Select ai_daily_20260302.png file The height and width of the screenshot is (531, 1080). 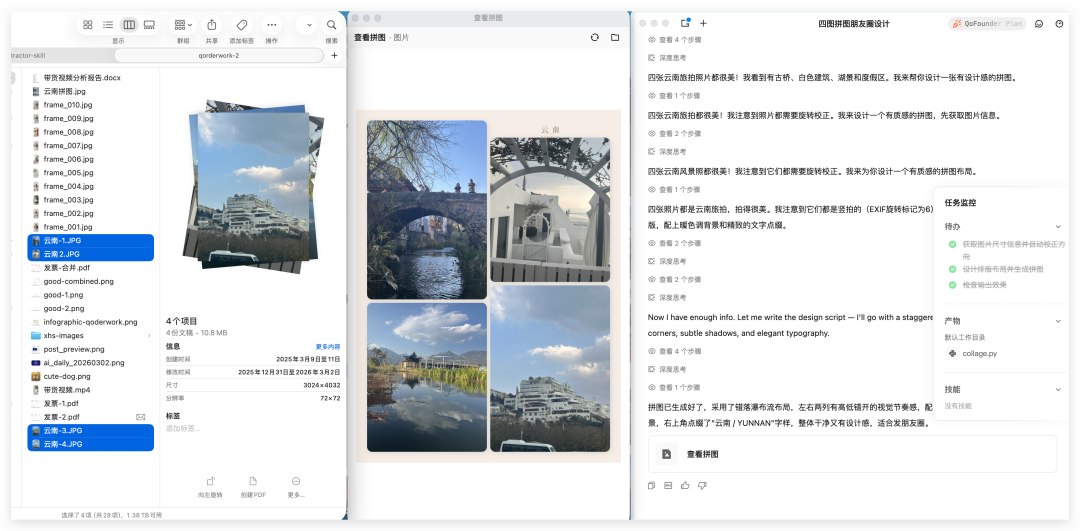(x=83, y=363)
